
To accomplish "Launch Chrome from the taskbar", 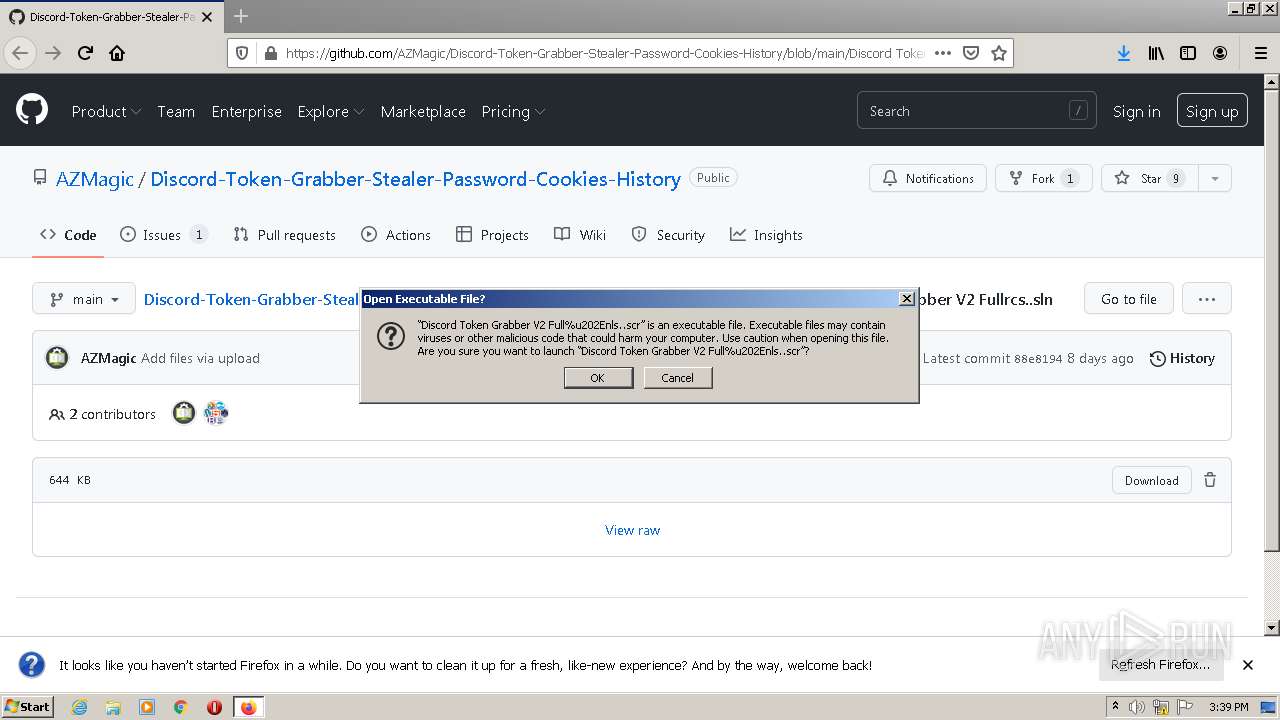I will [x=181, y=707].
